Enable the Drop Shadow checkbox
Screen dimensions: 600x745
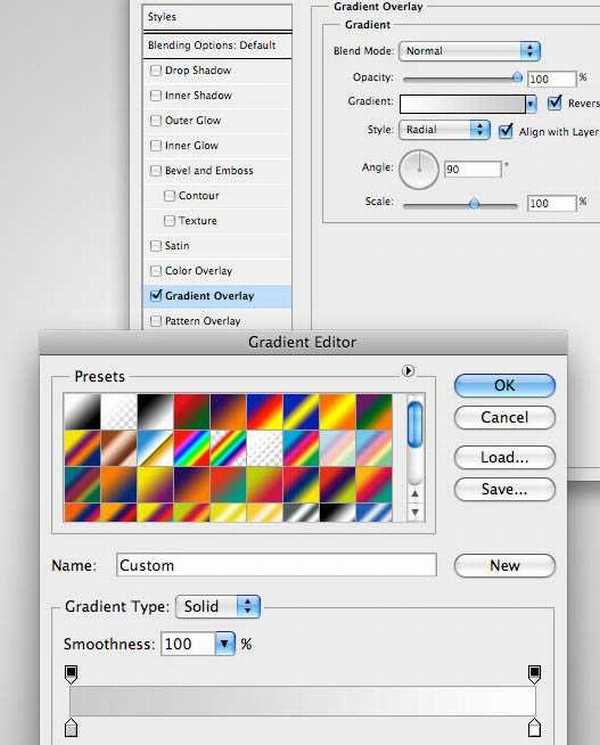pos(155,71)
